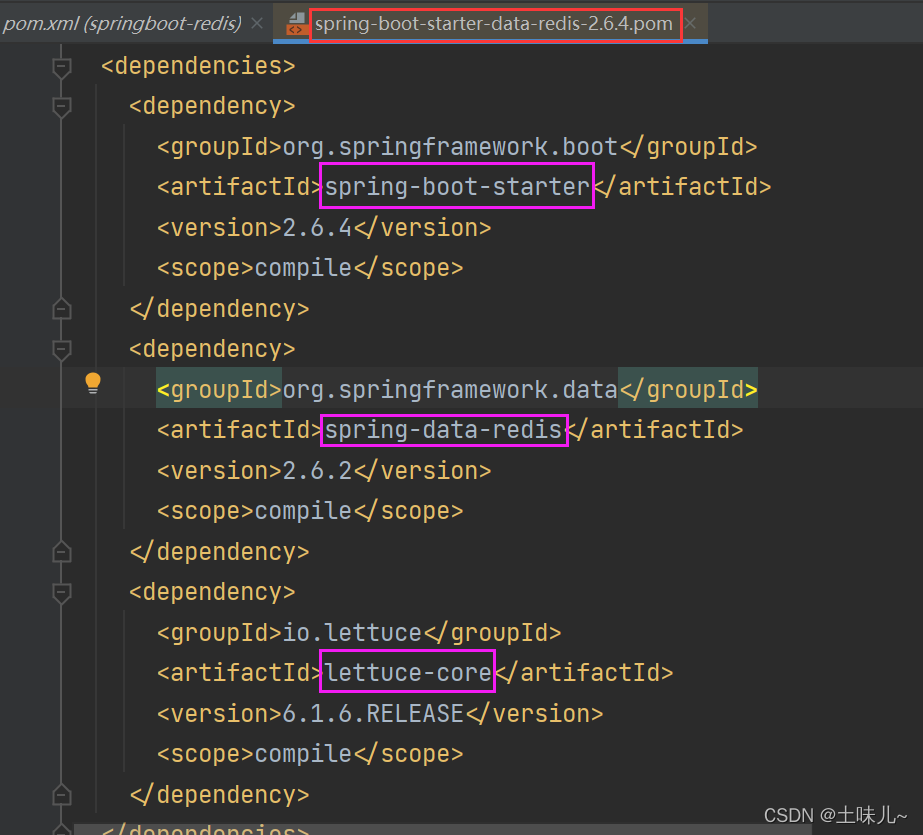Click the yellow intention lightbulb icon
Image resolution: width=923 pixels, height=835 pixels.
tap(93, 384)
